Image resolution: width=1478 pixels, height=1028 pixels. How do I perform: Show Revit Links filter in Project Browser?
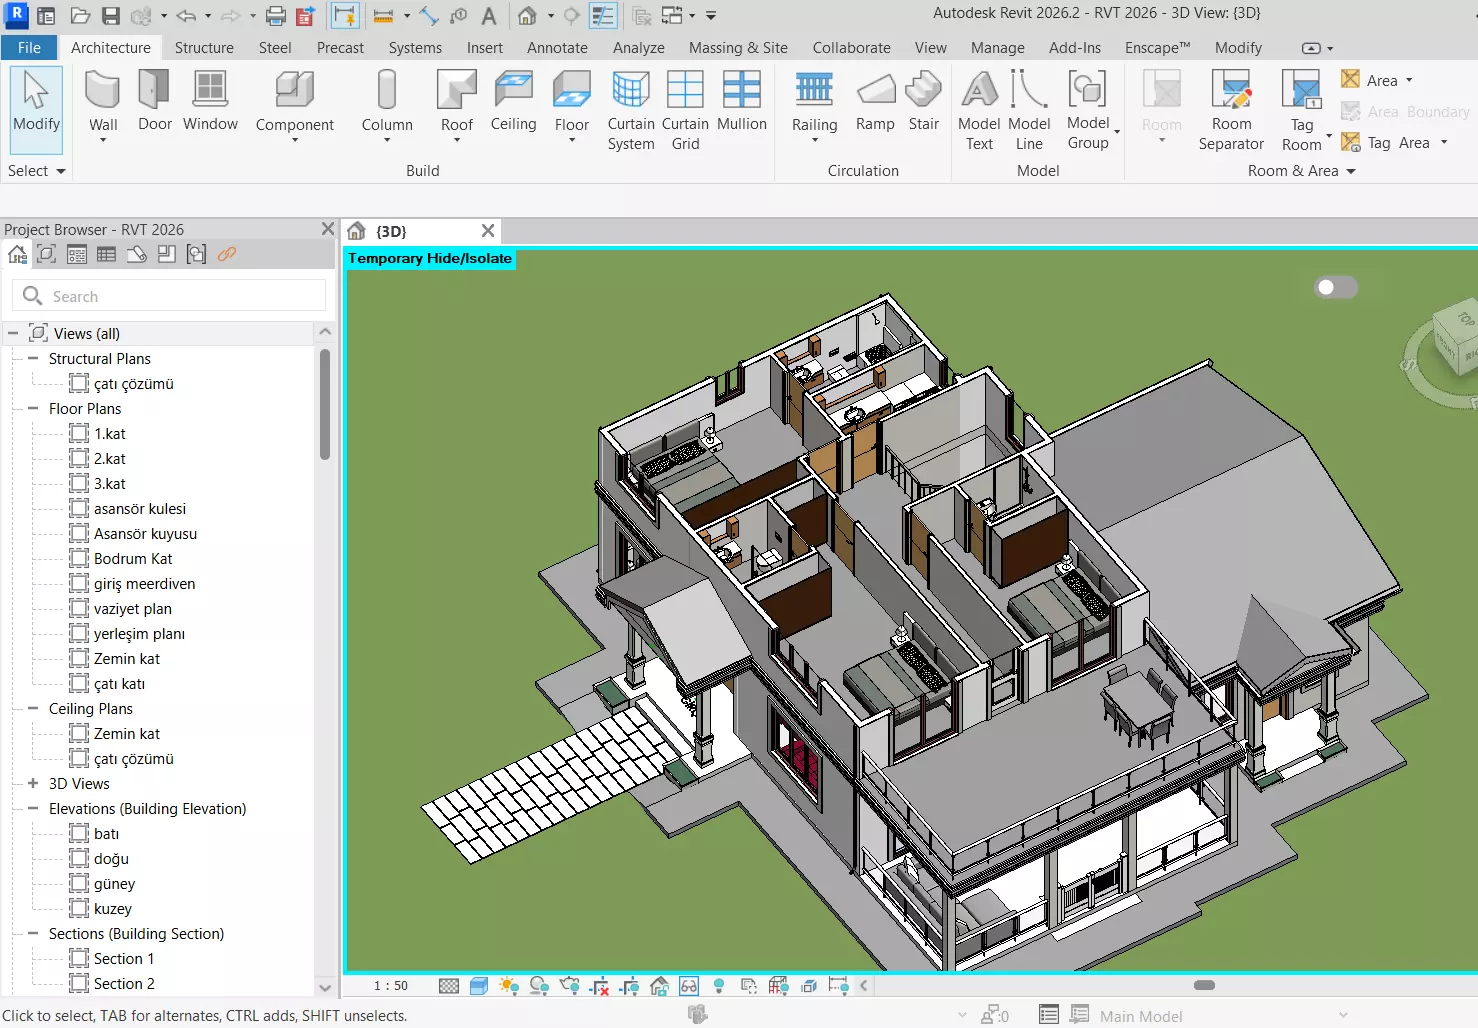click(x=227, y=255)
